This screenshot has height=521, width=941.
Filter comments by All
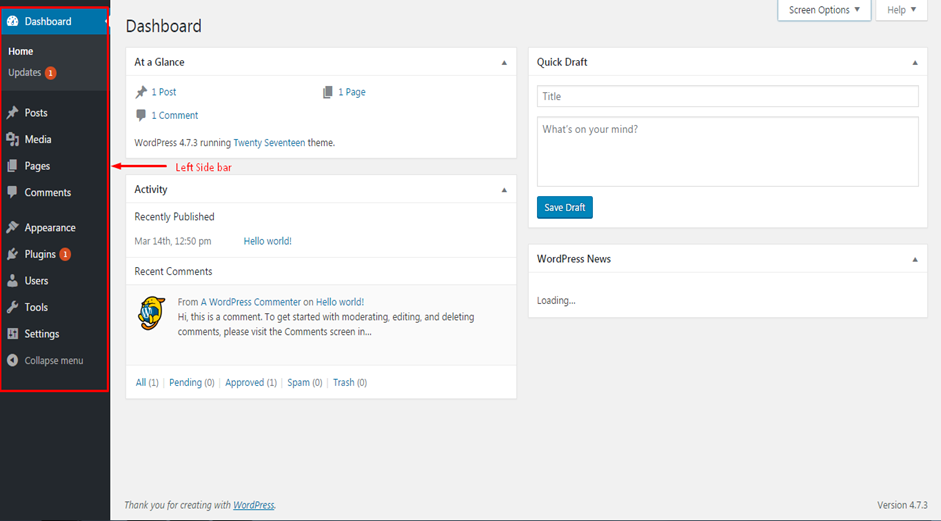click(141, 382)
